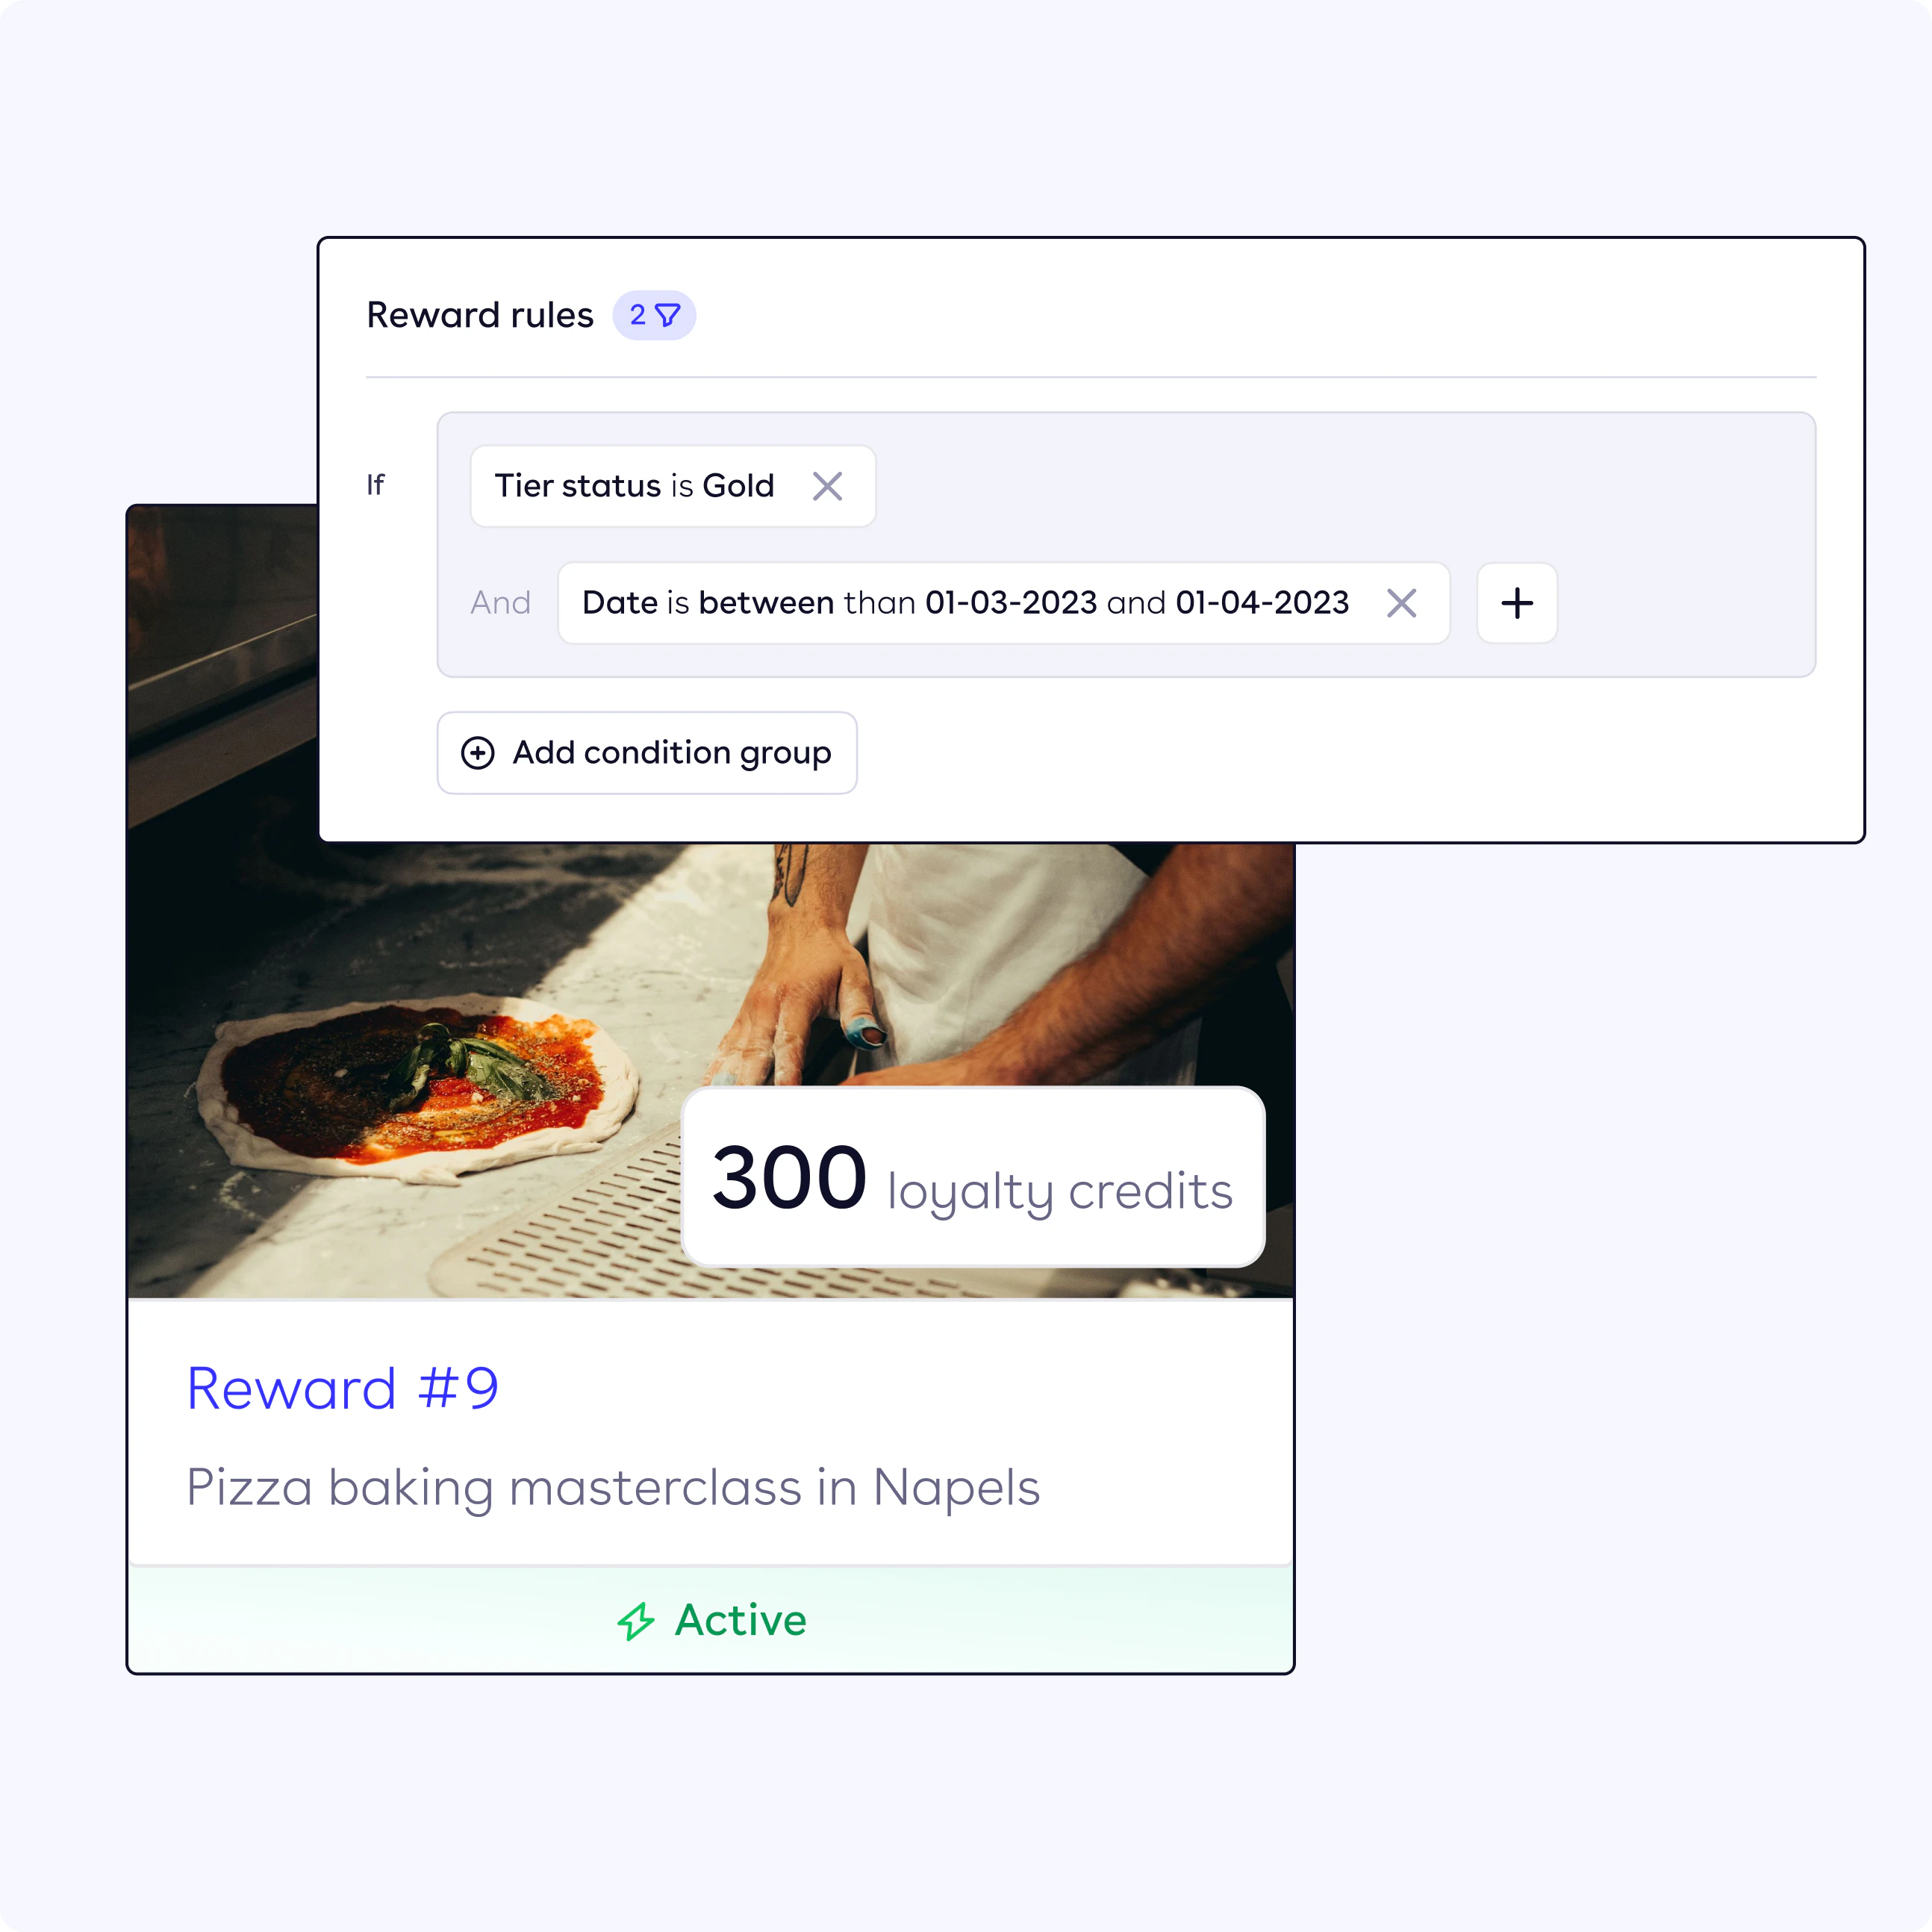This screenshot has height=1932, width=1932.
Task: Edit the Date is between condition chip
Action: [x=966, y=603]
